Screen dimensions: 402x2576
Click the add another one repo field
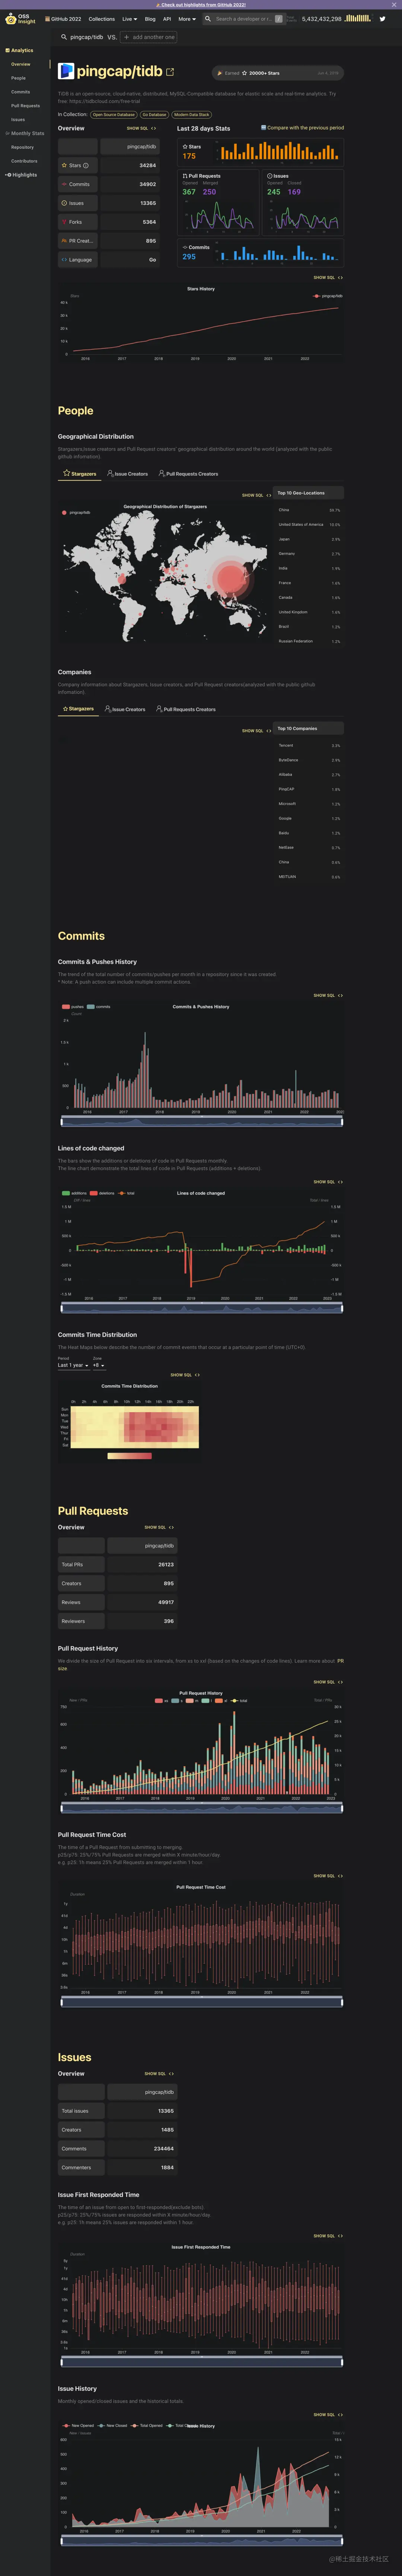148,37
